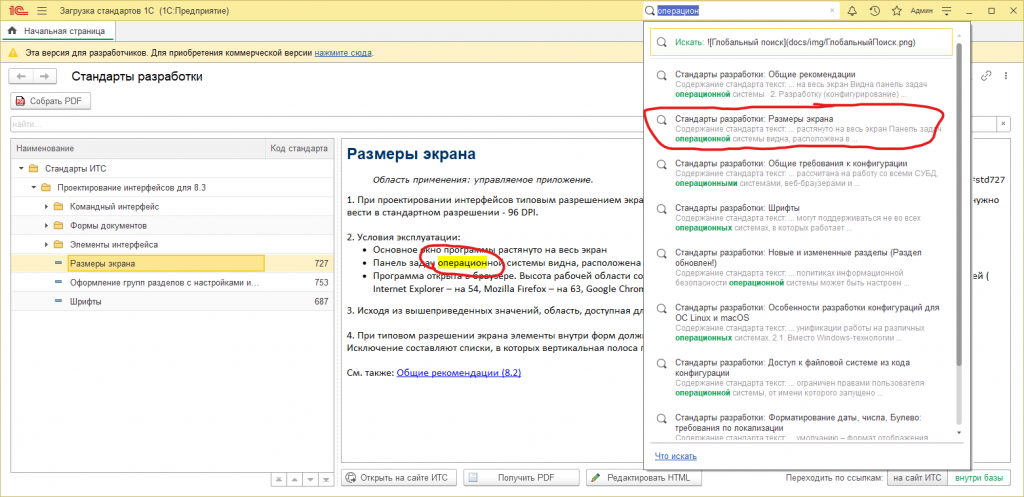Go forward with the right arrow button
Image resolution: width=1024 pixels, height=497 pixels.
click(x=44, y=77)
